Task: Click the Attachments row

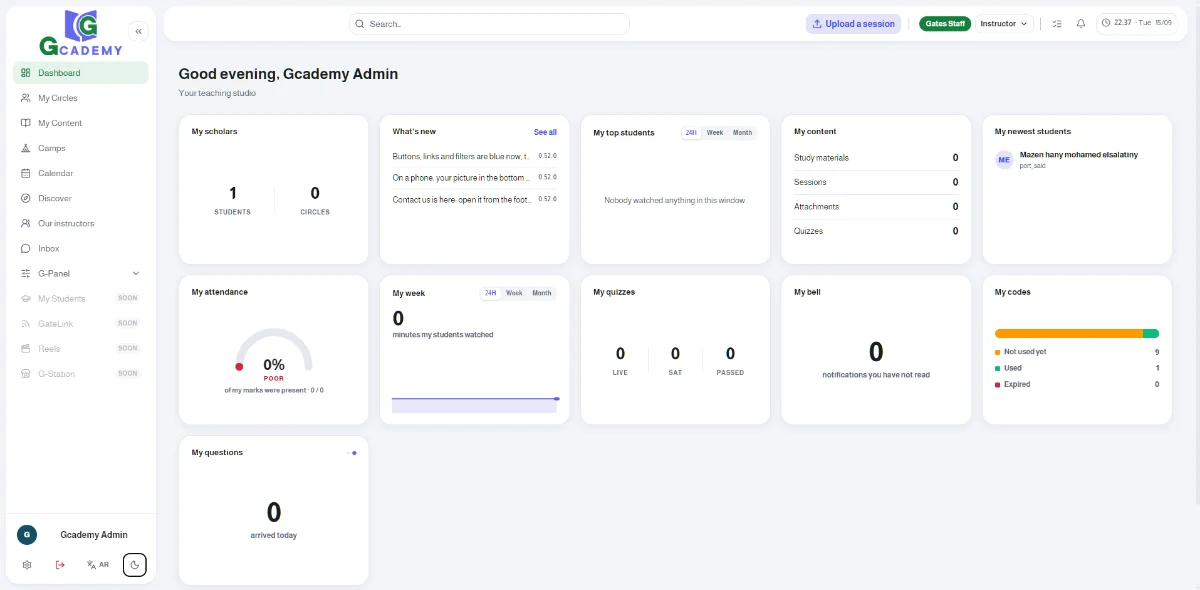Action: coord(876,207)
